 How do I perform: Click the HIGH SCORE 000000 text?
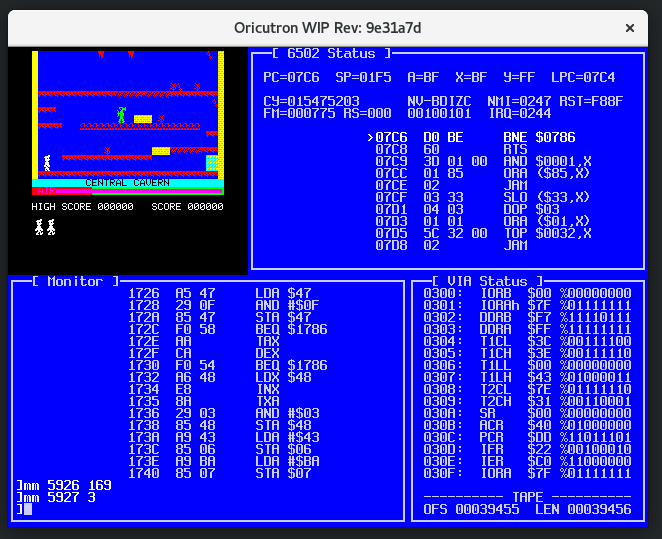click(x=82, y=206)
